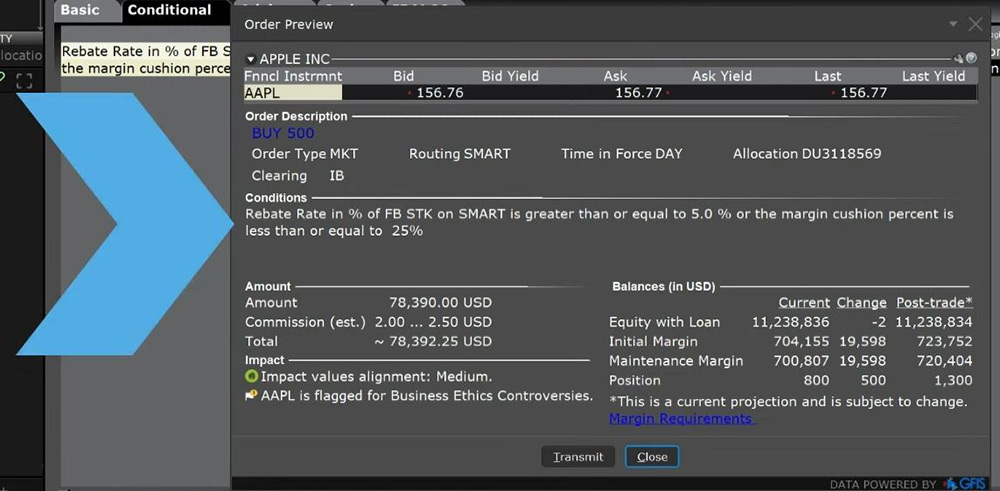Image resolution: width=1000 pixels, height=491 pixels.
Task: Click the business ethics controversy flag icon
Action: [x=251, y=396]
